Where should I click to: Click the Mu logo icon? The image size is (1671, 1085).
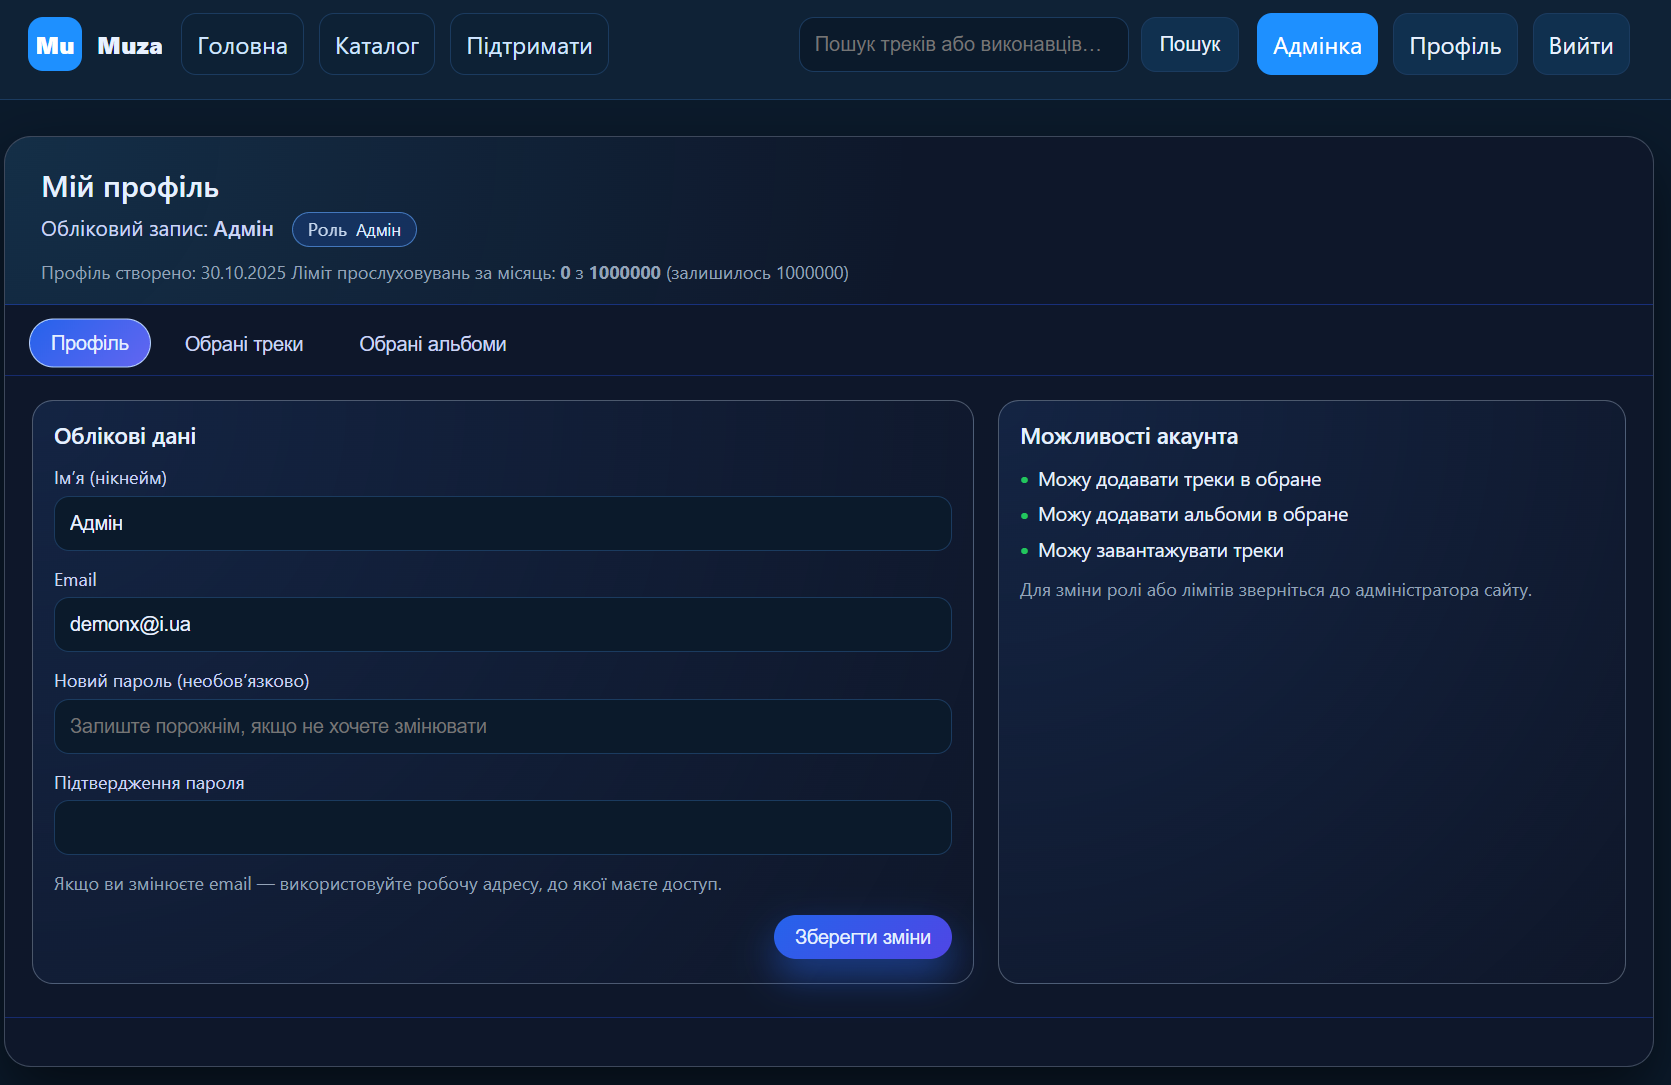point(55,45)
